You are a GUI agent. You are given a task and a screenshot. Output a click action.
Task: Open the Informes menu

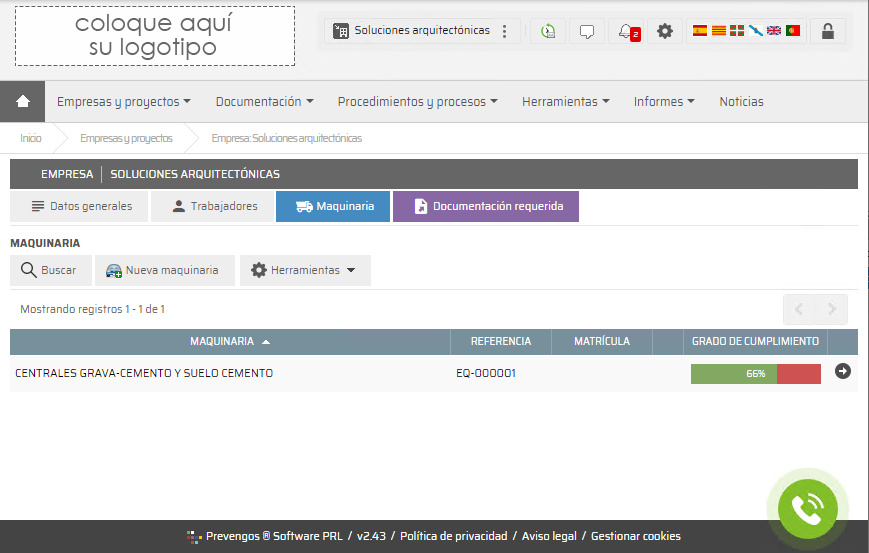[664, 101]
